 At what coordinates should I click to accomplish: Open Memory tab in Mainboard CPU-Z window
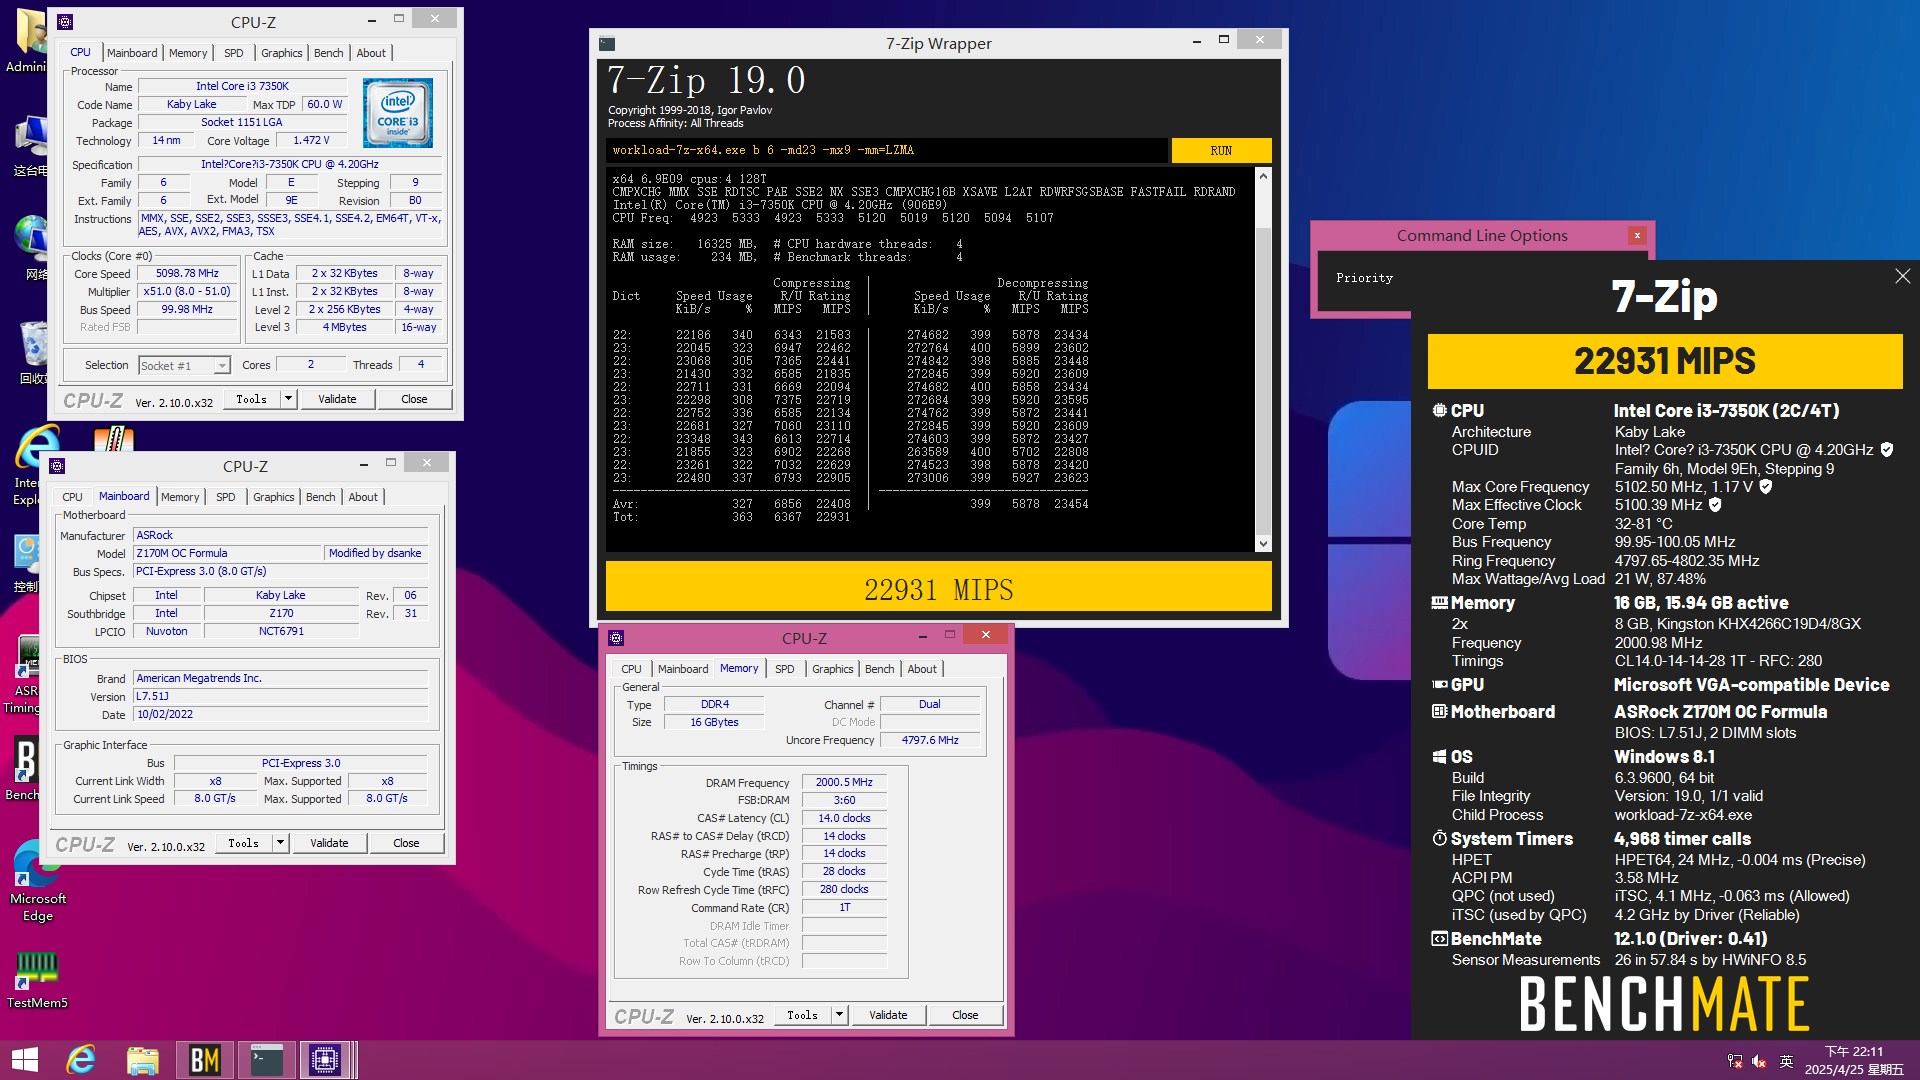tap(180, 497)
